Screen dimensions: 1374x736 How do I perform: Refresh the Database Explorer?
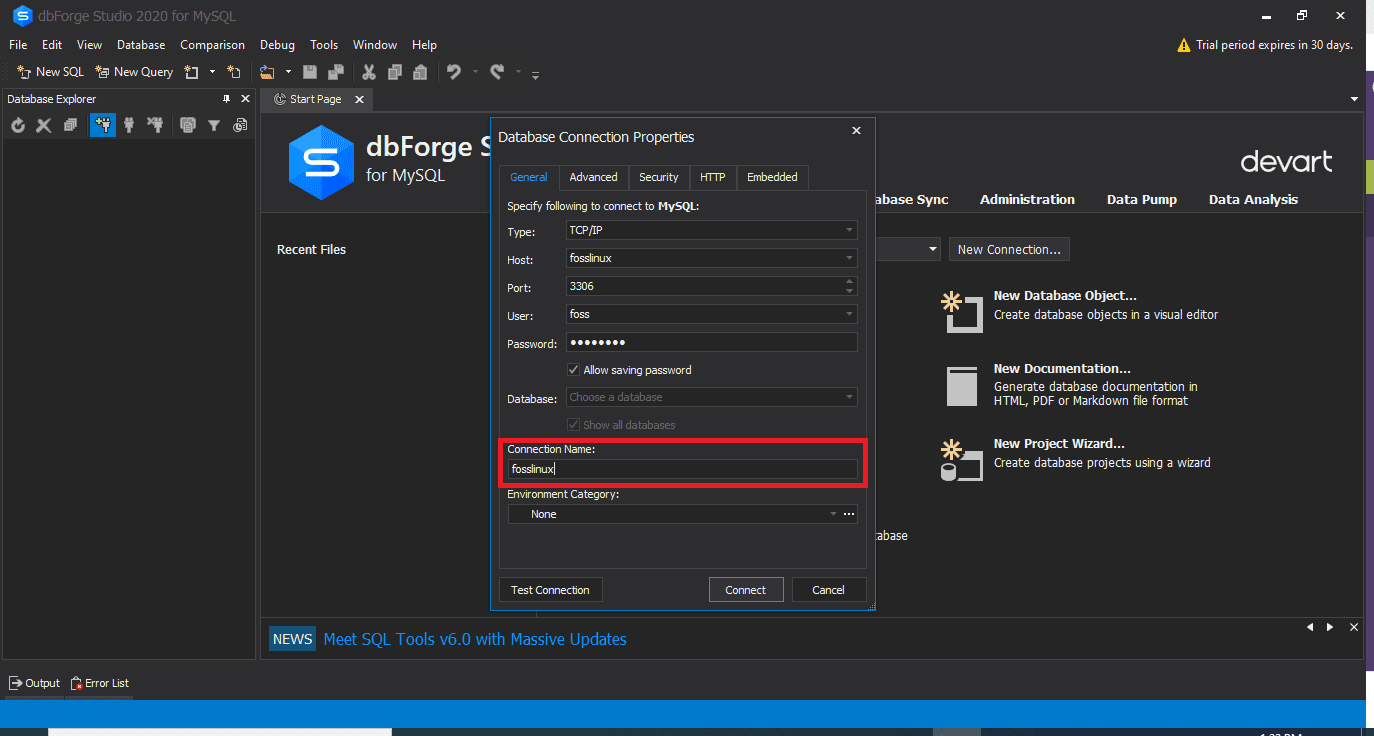pyautogui.click(x=17, y=125)
